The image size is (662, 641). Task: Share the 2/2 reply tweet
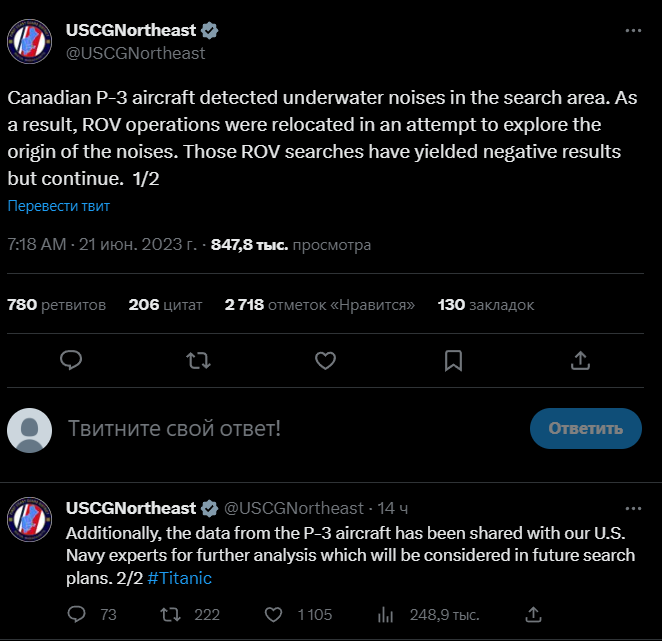[534, 613]
